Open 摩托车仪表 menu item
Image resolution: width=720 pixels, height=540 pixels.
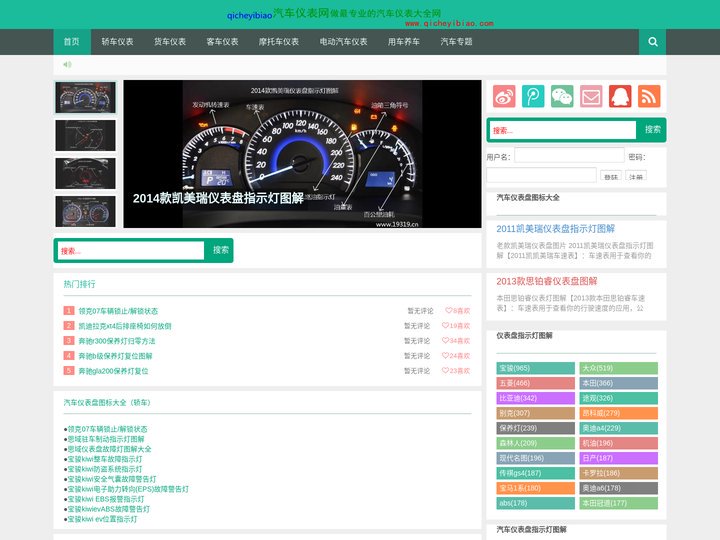[279, 42]
